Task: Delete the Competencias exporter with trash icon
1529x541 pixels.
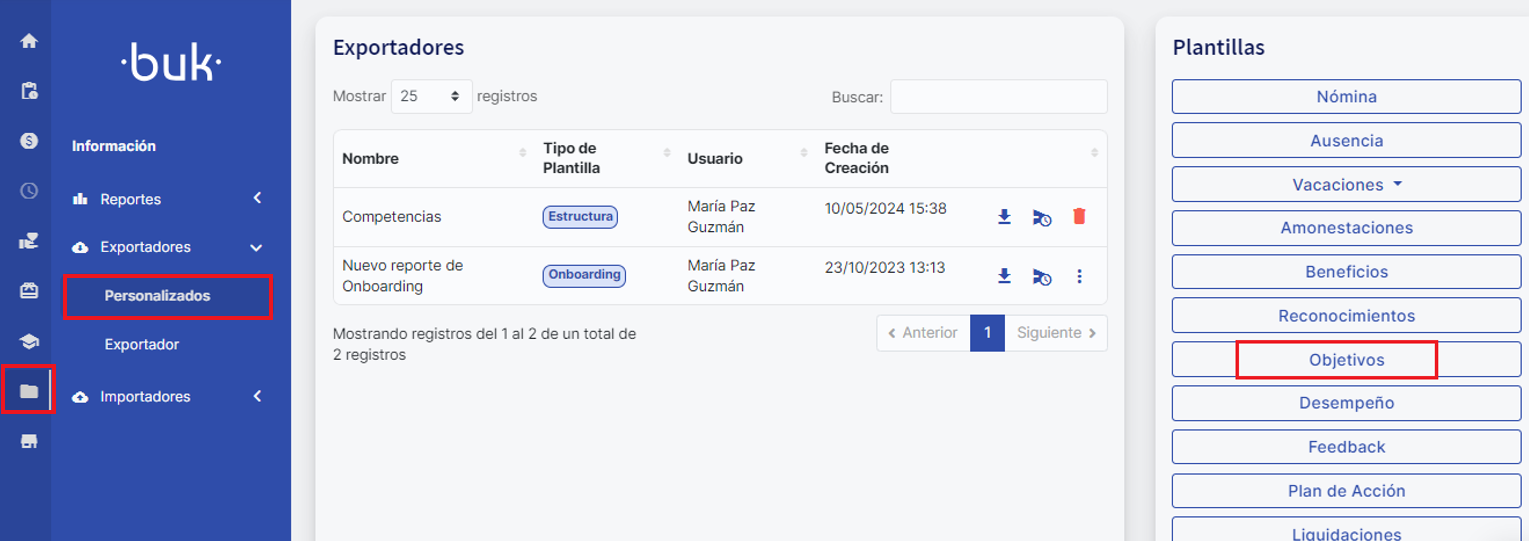Action: tap(1079, 217)
